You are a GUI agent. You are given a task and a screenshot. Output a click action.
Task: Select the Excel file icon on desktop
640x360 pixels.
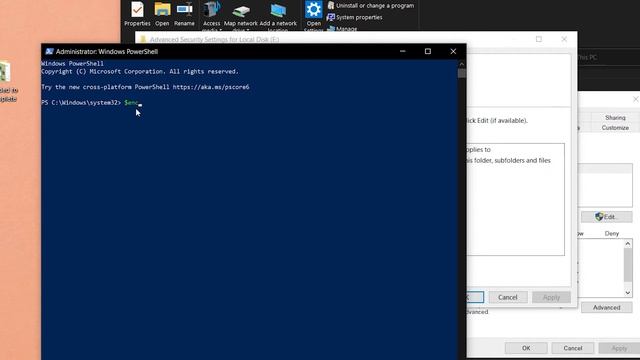point(5,73)
